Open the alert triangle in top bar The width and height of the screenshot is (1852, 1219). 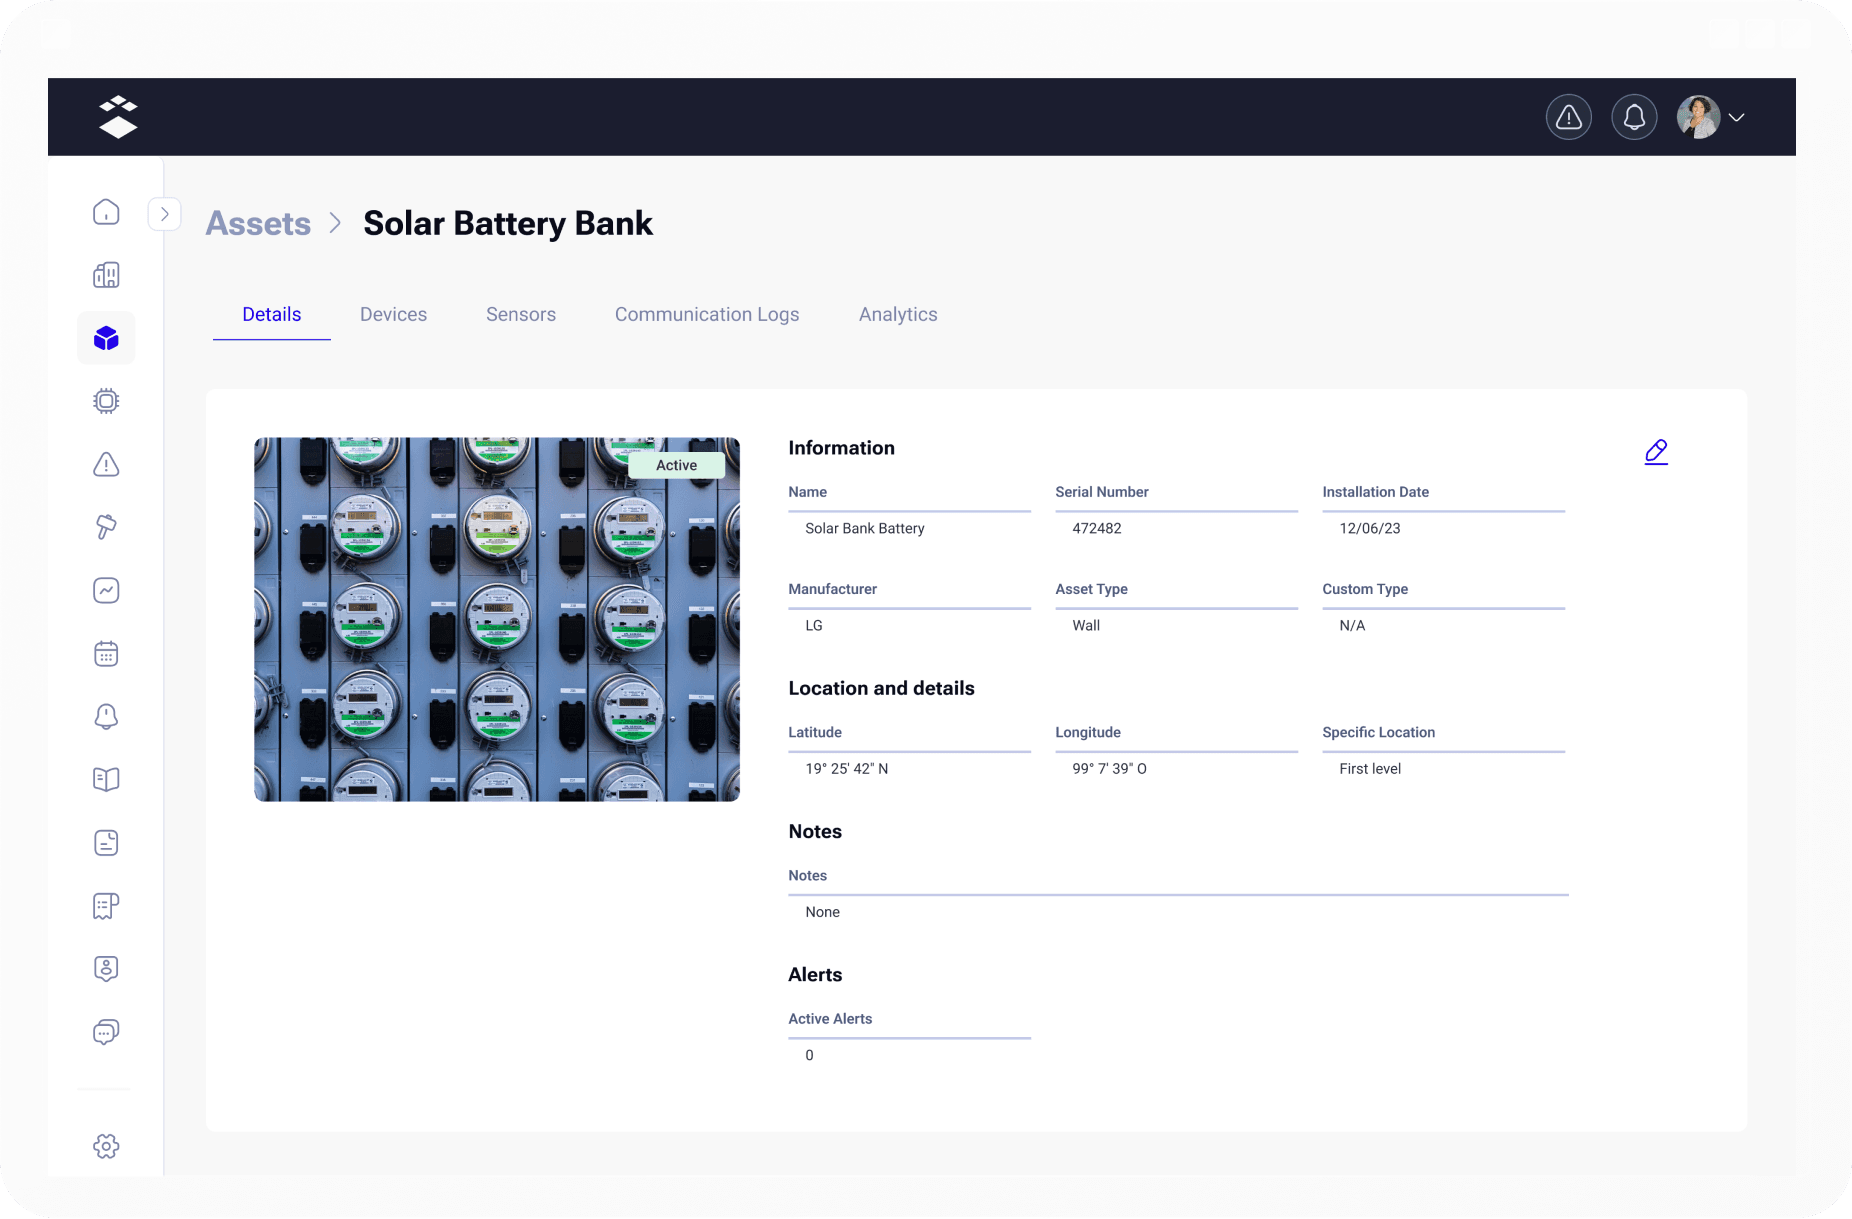pos(1568,118)
